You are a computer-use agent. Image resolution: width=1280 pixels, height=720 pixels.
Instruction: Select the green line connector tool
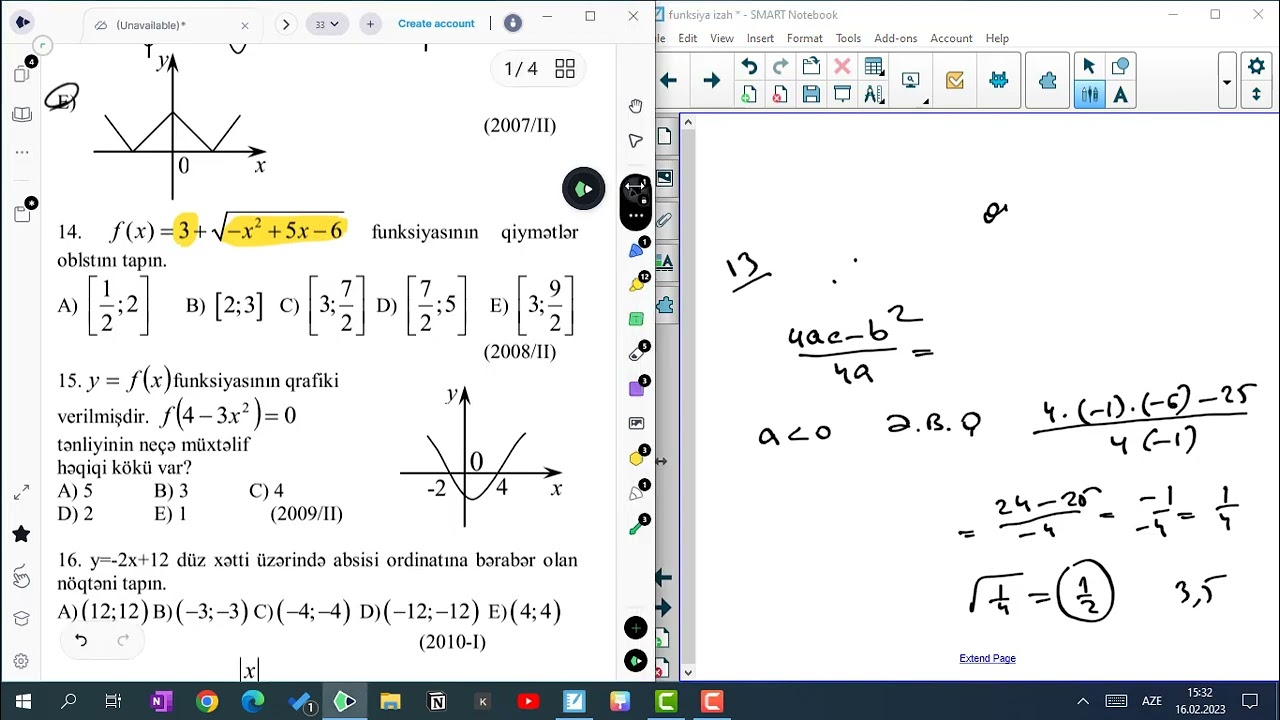[636, 527]
